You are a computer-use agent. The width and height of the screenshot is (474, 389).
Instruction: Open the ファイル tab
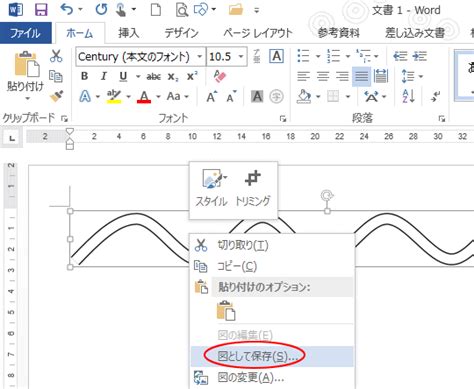[x=26, y=33]
